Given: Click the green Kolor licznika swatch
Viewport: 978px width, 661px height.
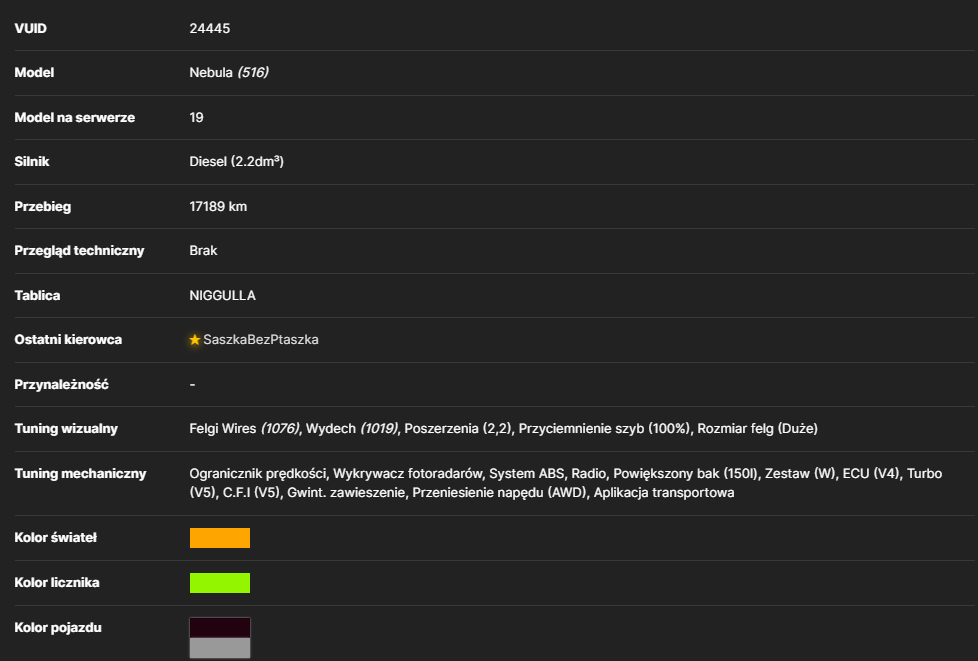Looking at the screenshot, I should 220,583.
